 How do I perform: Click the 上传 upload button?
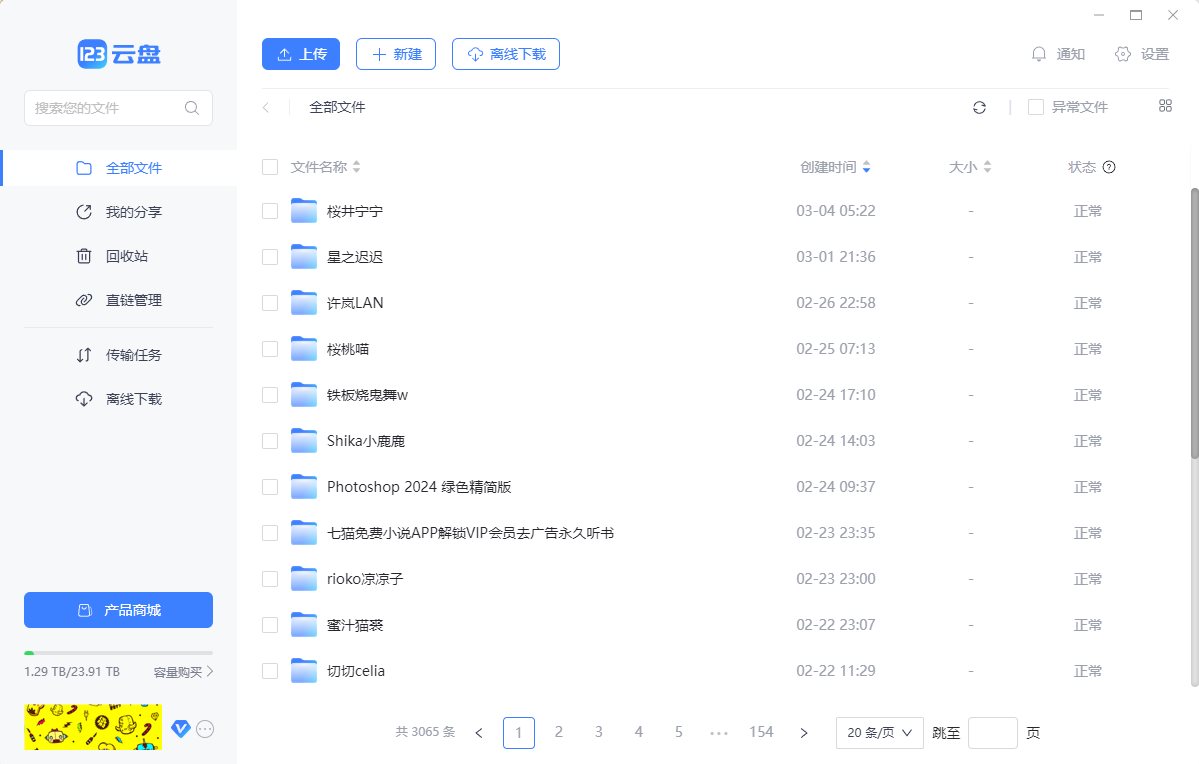301,54
